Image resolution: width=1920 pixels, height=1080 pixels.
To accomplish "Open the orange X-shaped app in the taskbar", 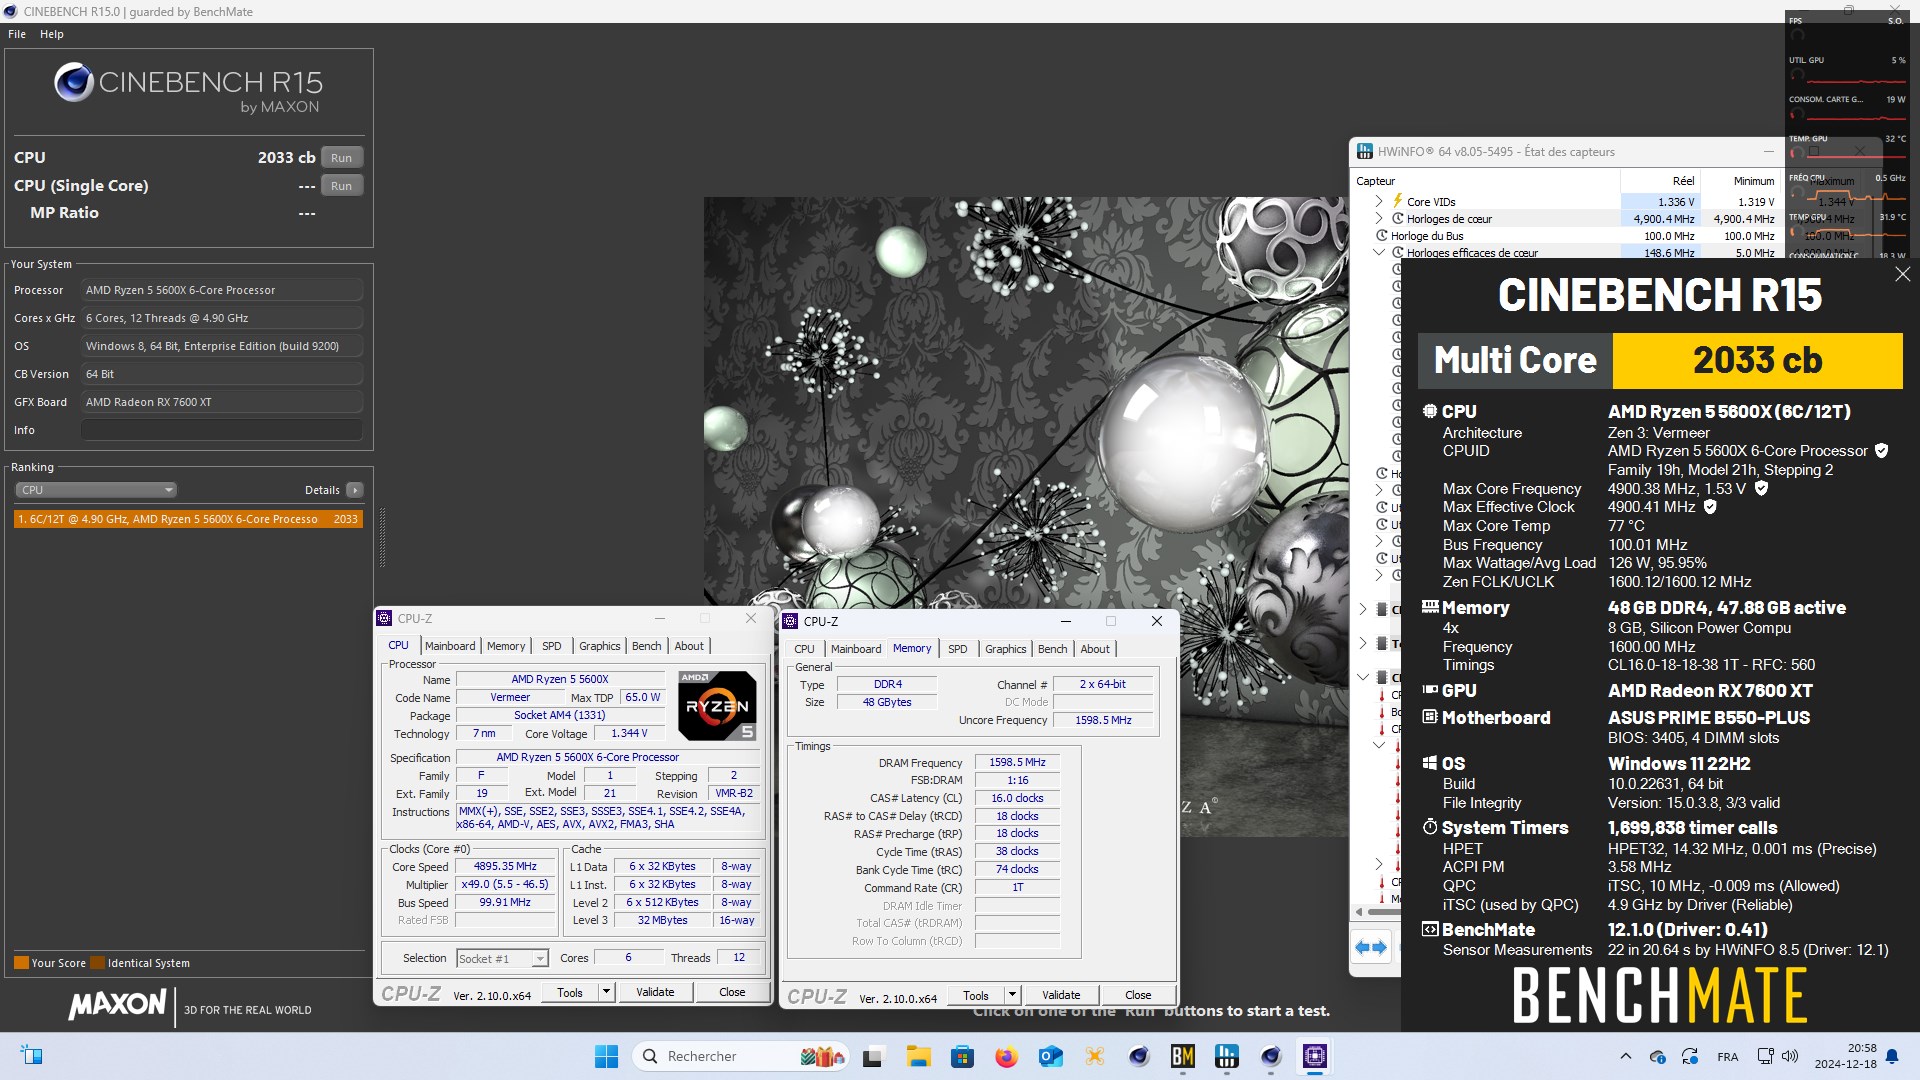I will 1095,1056.
